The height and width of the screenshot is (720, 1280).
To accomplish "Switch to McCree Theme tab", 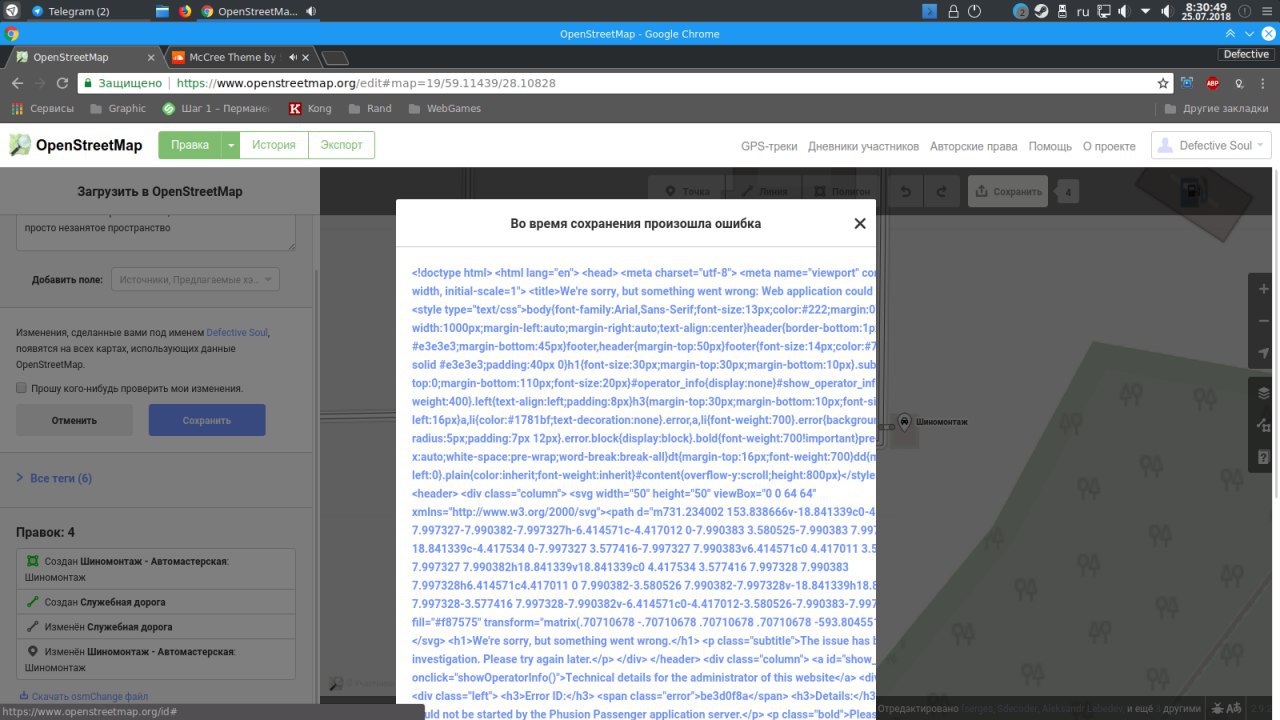I will point(239,57).
